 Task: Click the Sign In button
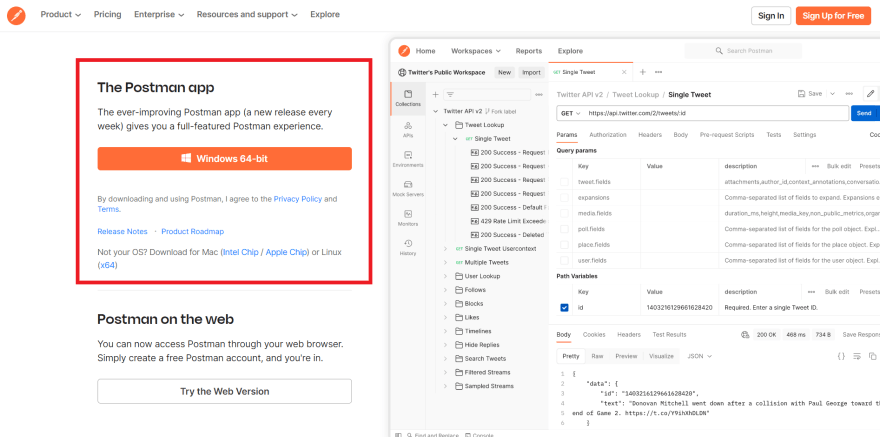click(771, 16)
